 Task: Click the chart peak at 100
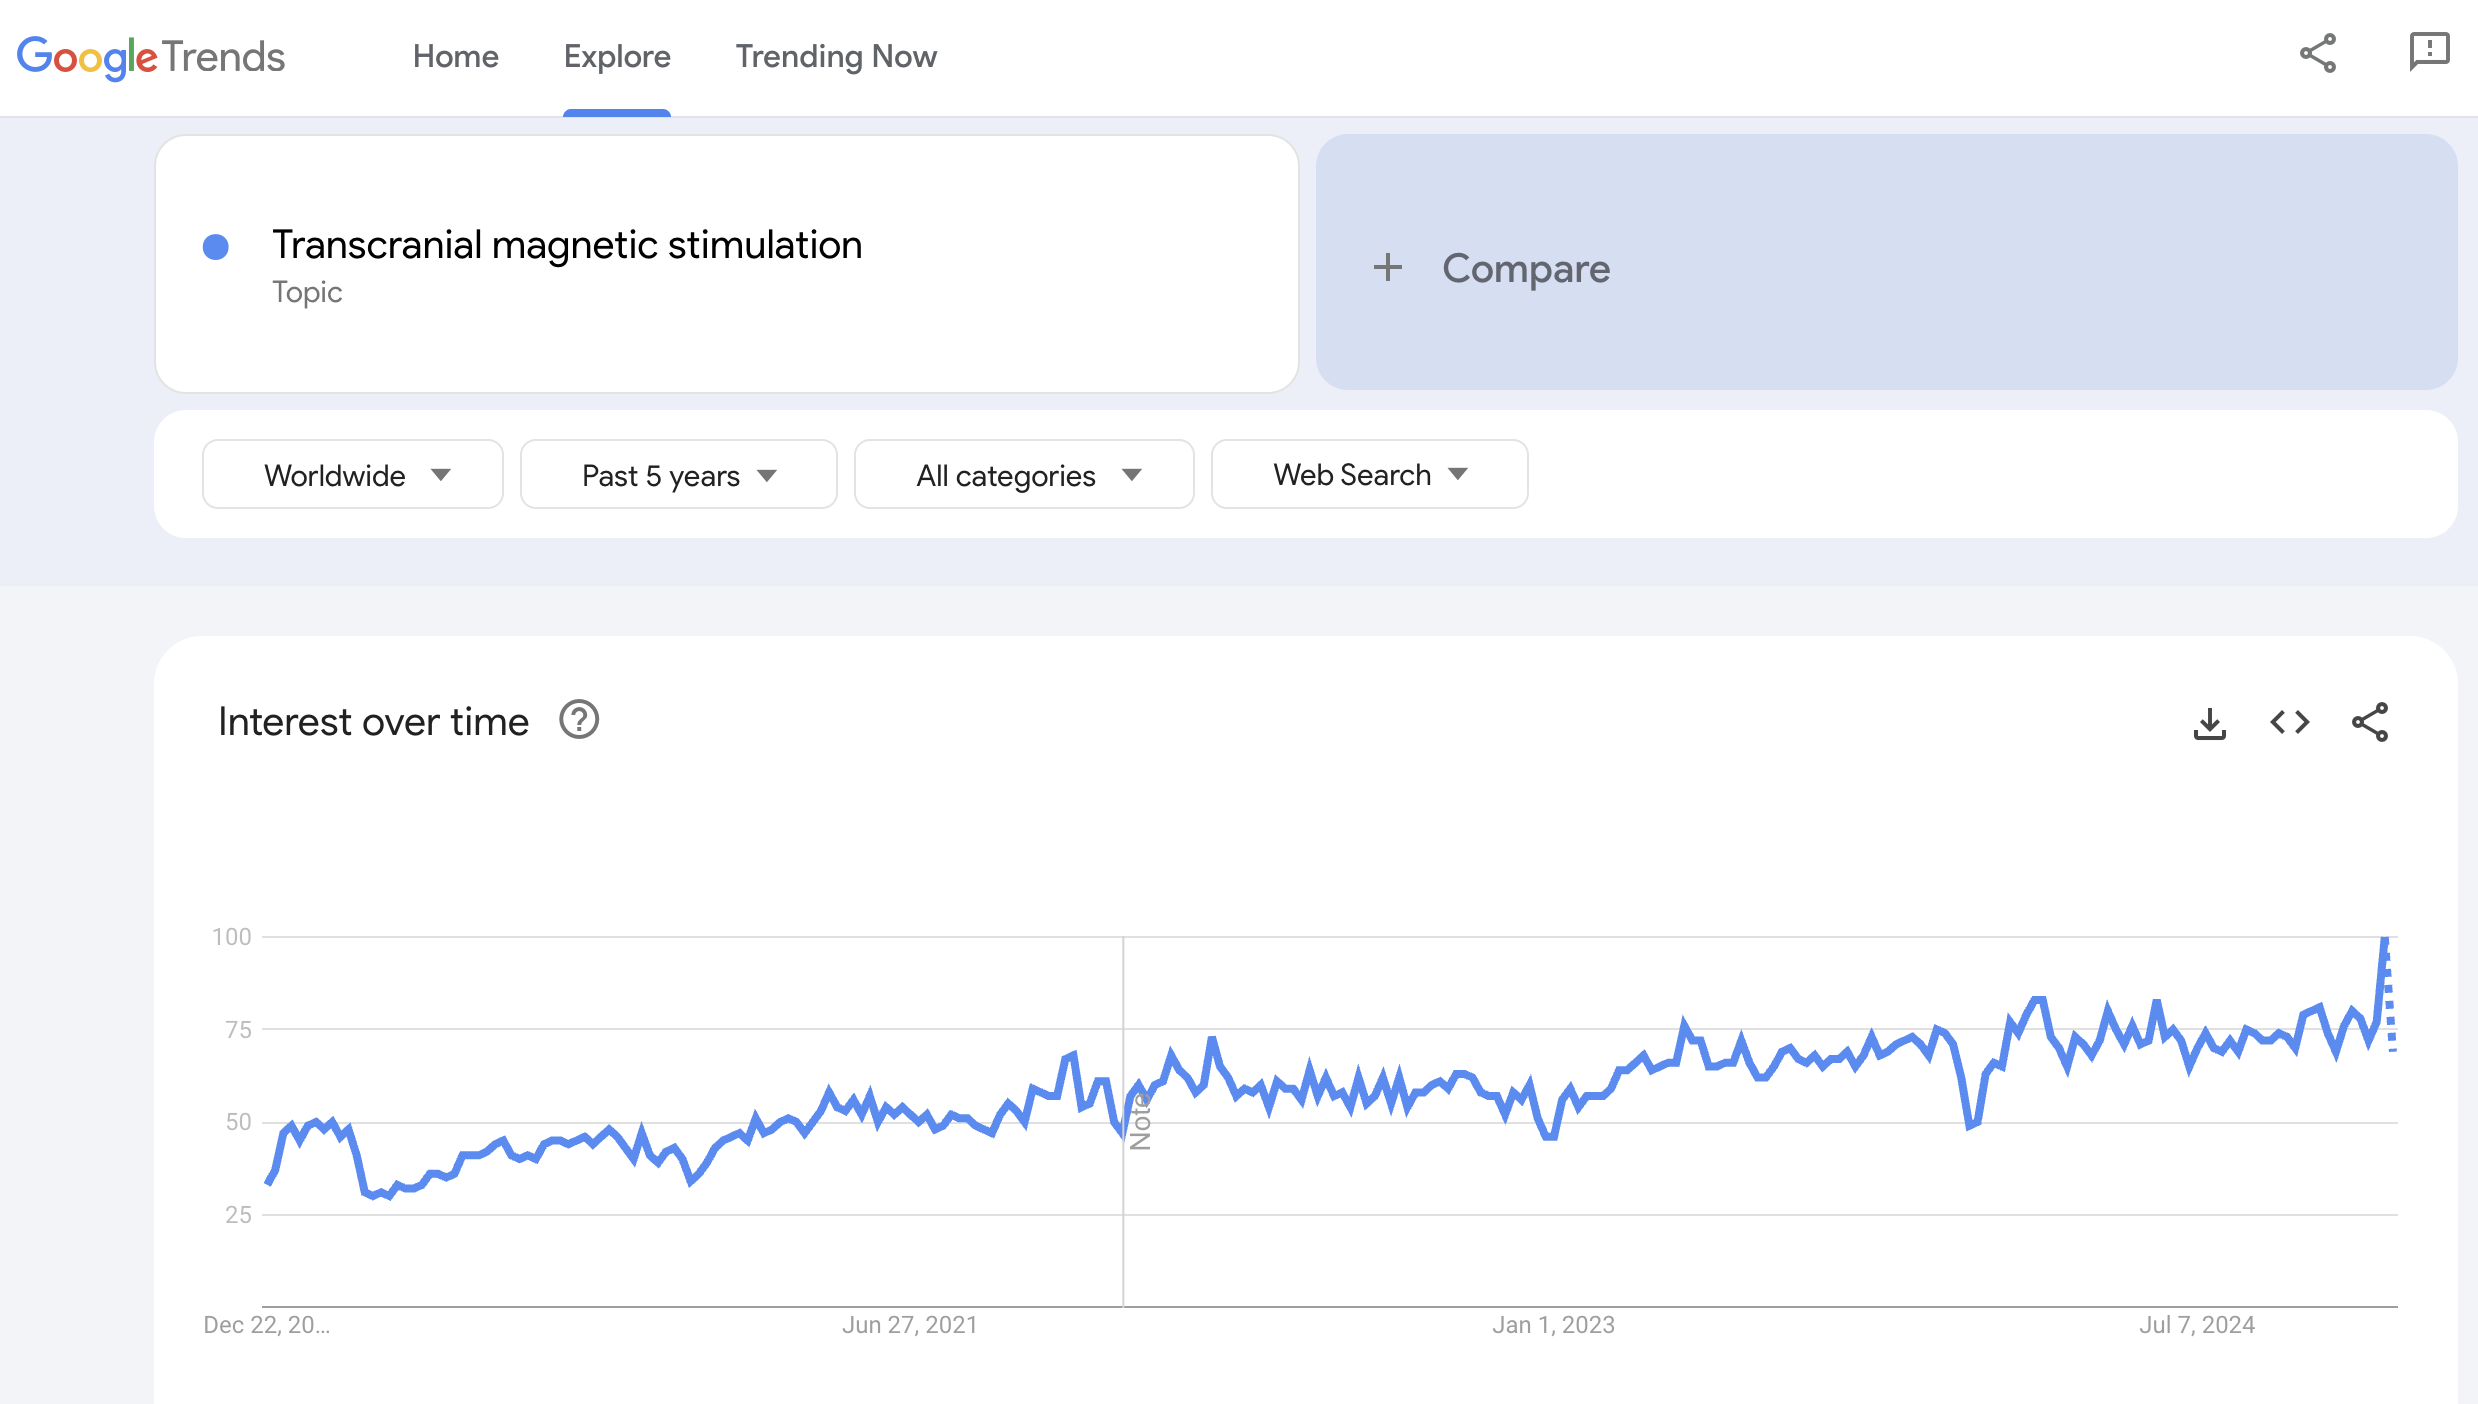(x=2385, y=939)
